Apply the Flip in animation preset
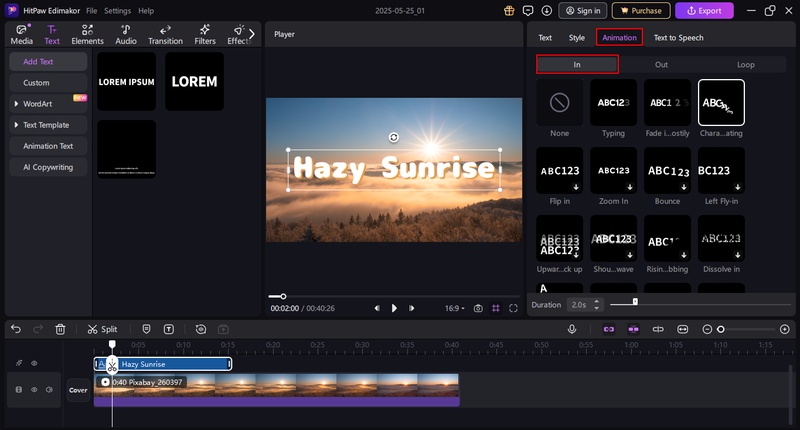This screenshot has width=800, height=430. 559,170
